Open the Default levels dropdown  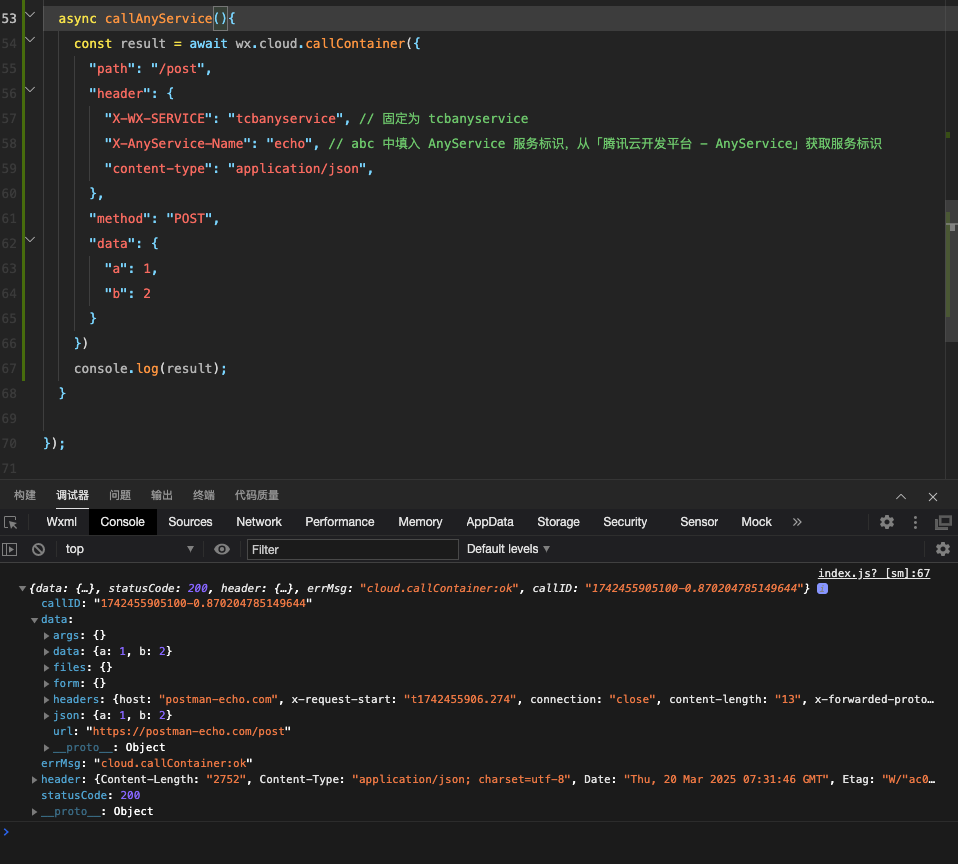coord(508,549)
